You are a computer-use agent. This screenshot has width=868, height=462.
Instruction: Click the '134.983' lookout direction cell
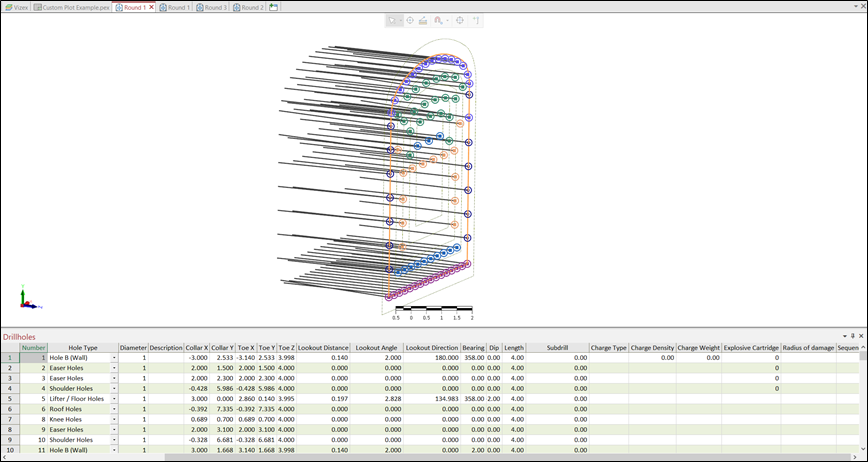432,398
